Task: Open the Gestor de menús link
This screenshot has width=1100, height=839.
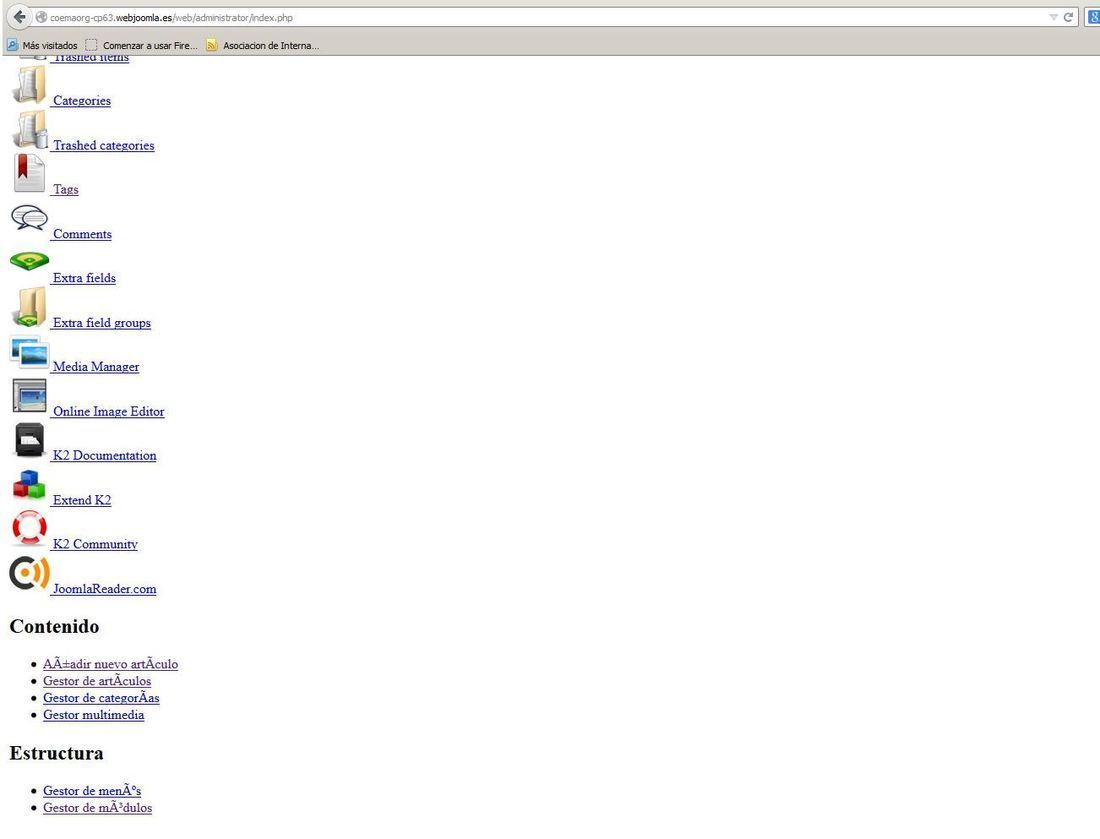Action: pos(92,791)
